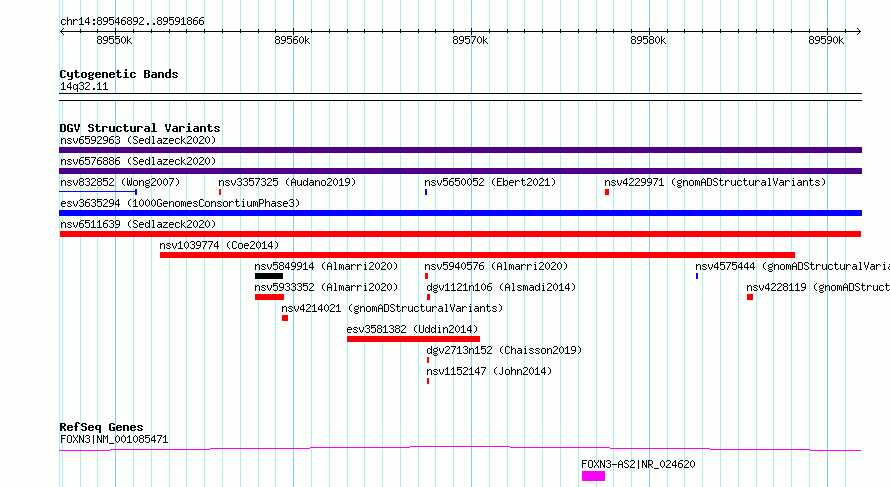
Task: Click the red nsv4229971 variant marker
Action: pyautogui.click(x=607, y=192)
